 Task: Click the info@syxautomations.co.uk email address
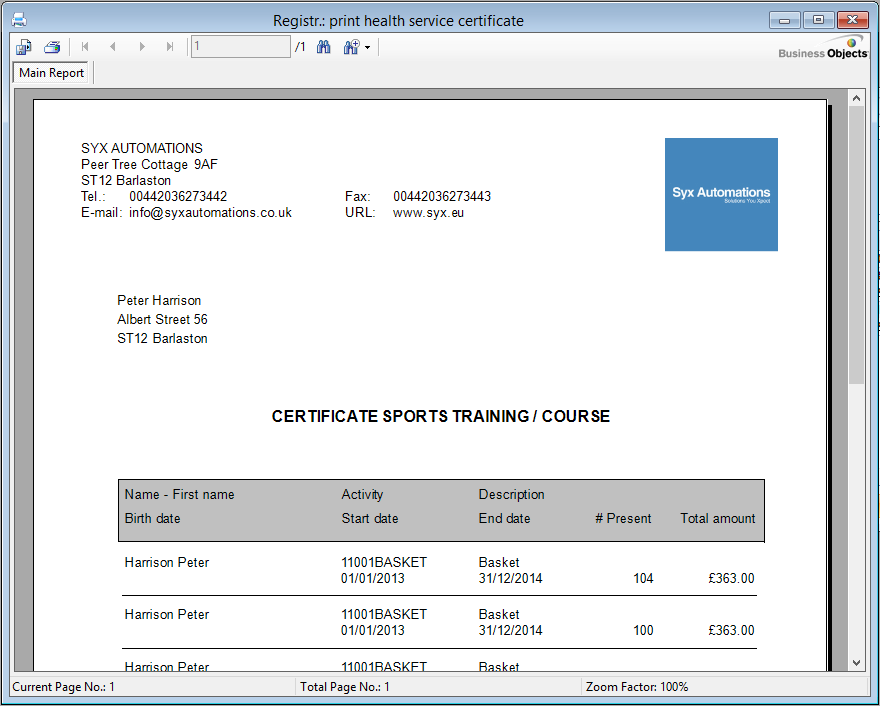(x=210, y=212)
